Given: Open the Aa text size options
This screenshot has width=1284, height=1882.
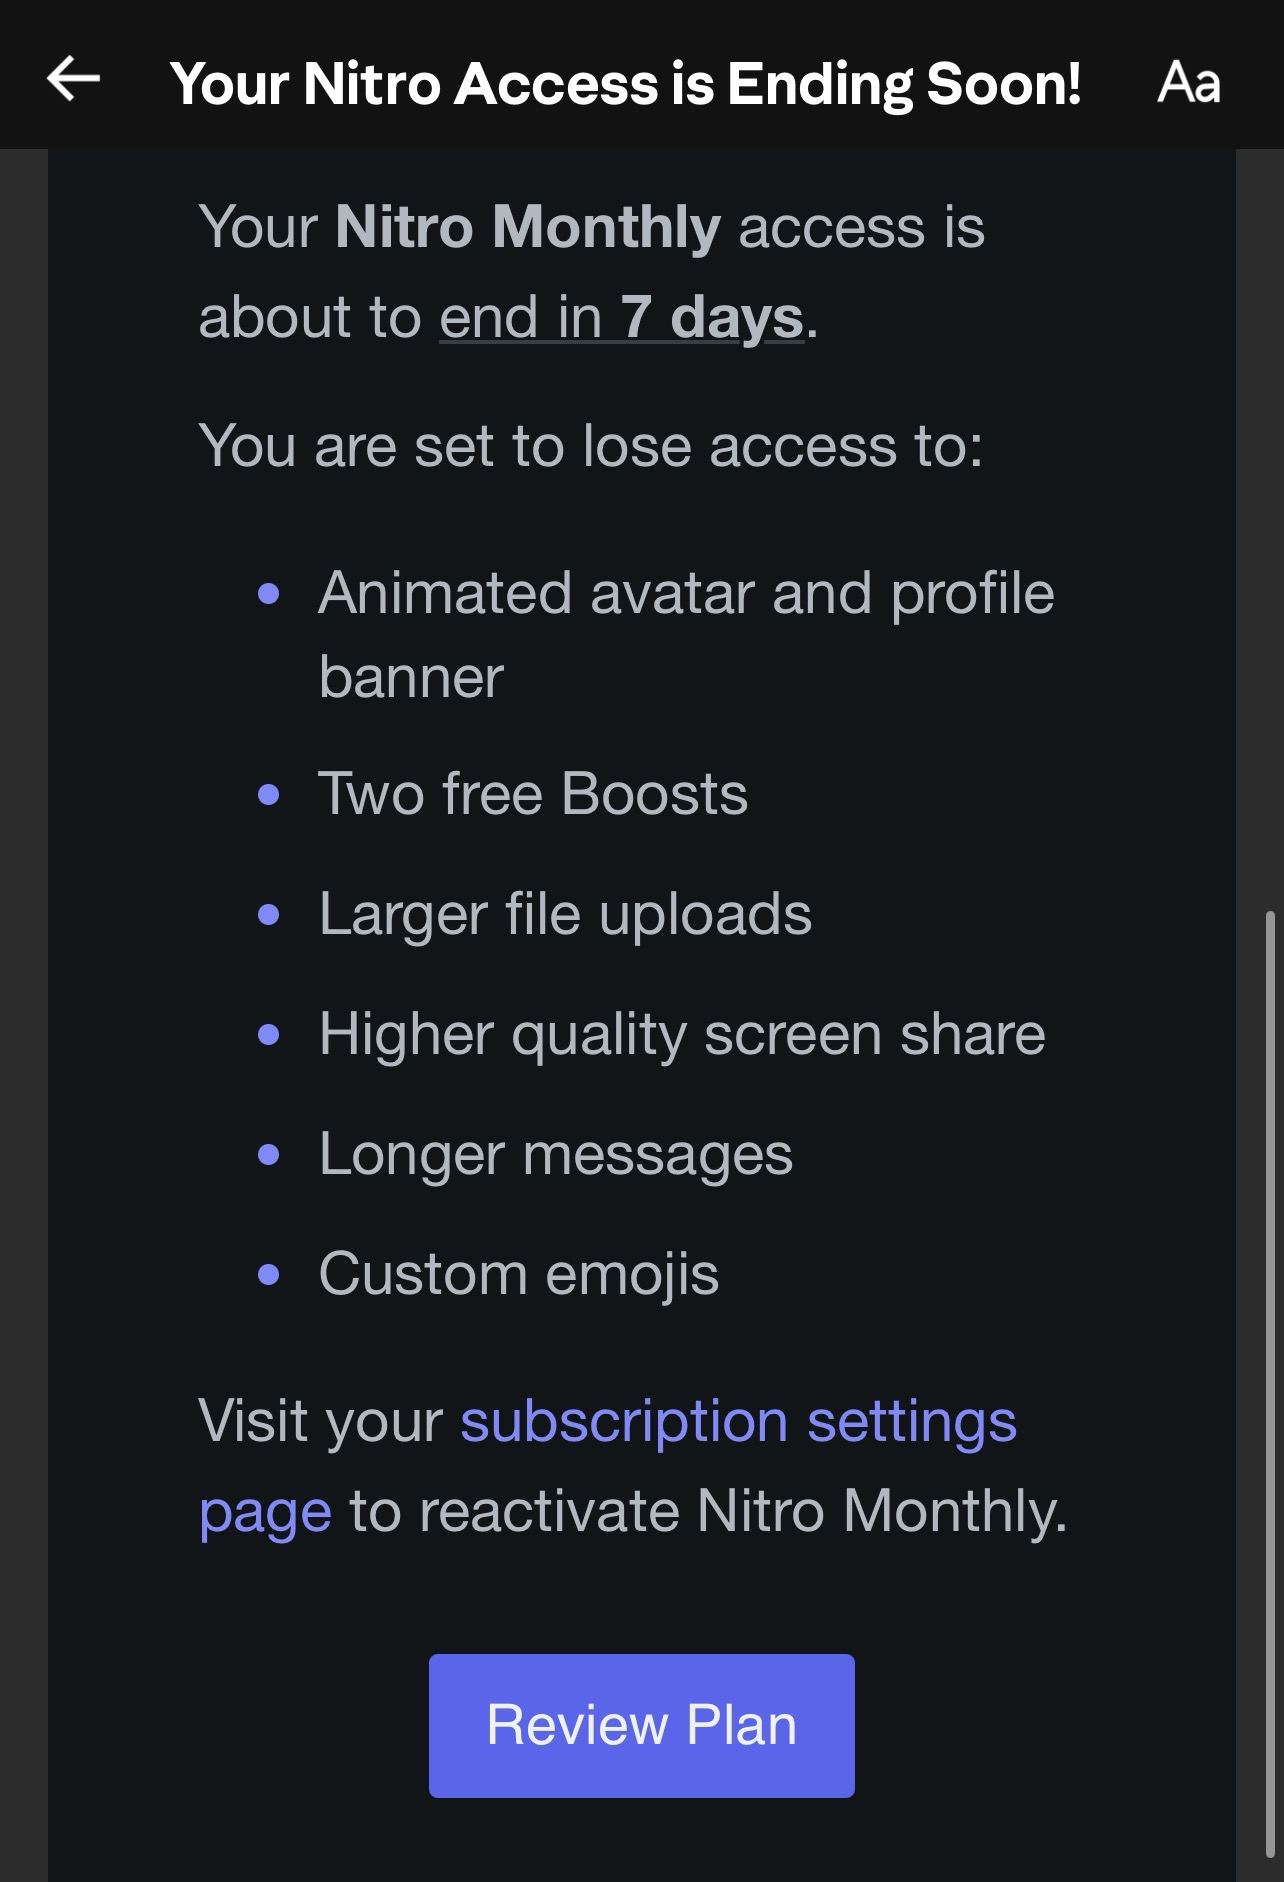Looking at the screenshot, I should pos(1188,82).
